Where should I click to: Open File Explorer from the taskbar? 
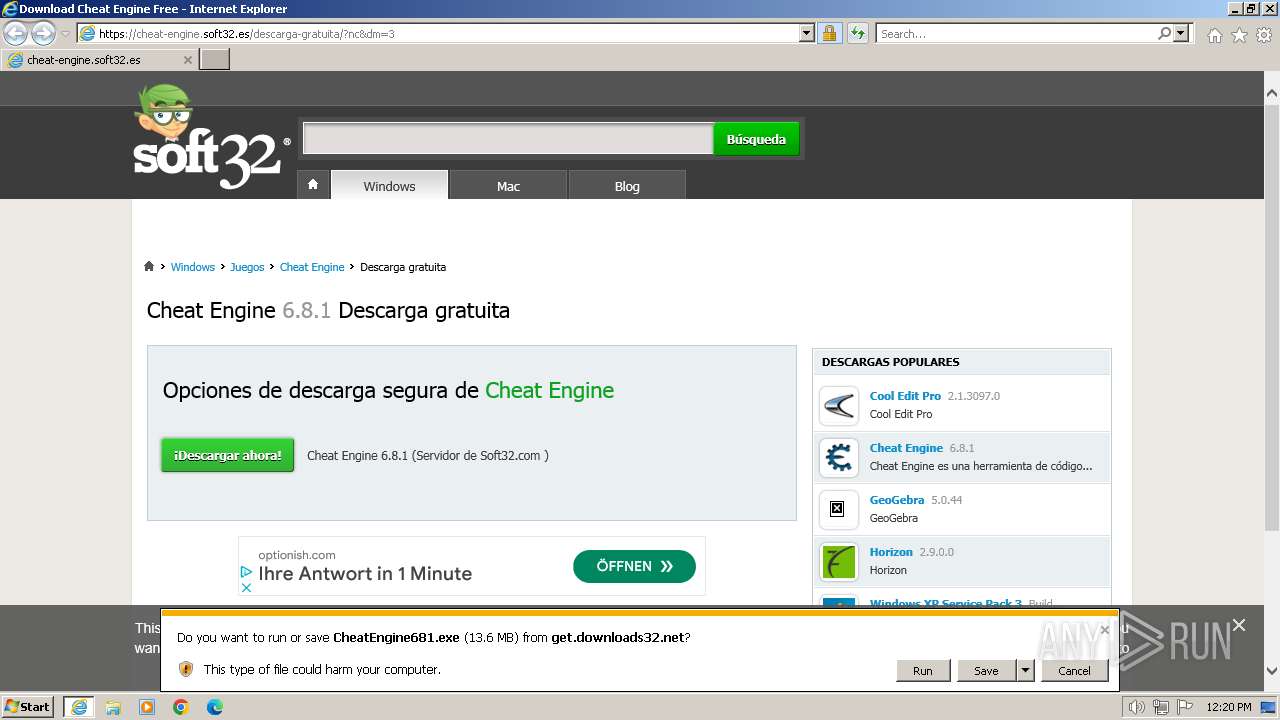[x=113, y=707]
